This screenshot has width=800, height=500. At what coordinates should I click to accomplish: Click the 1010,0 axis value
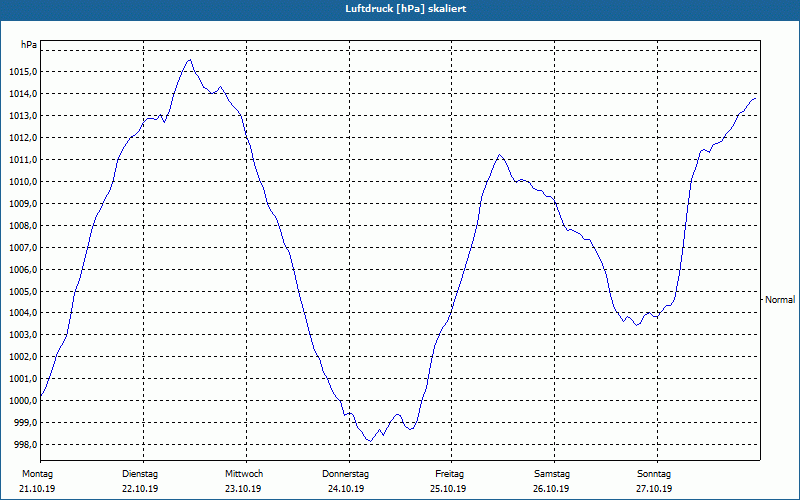[x=23, y=182]
